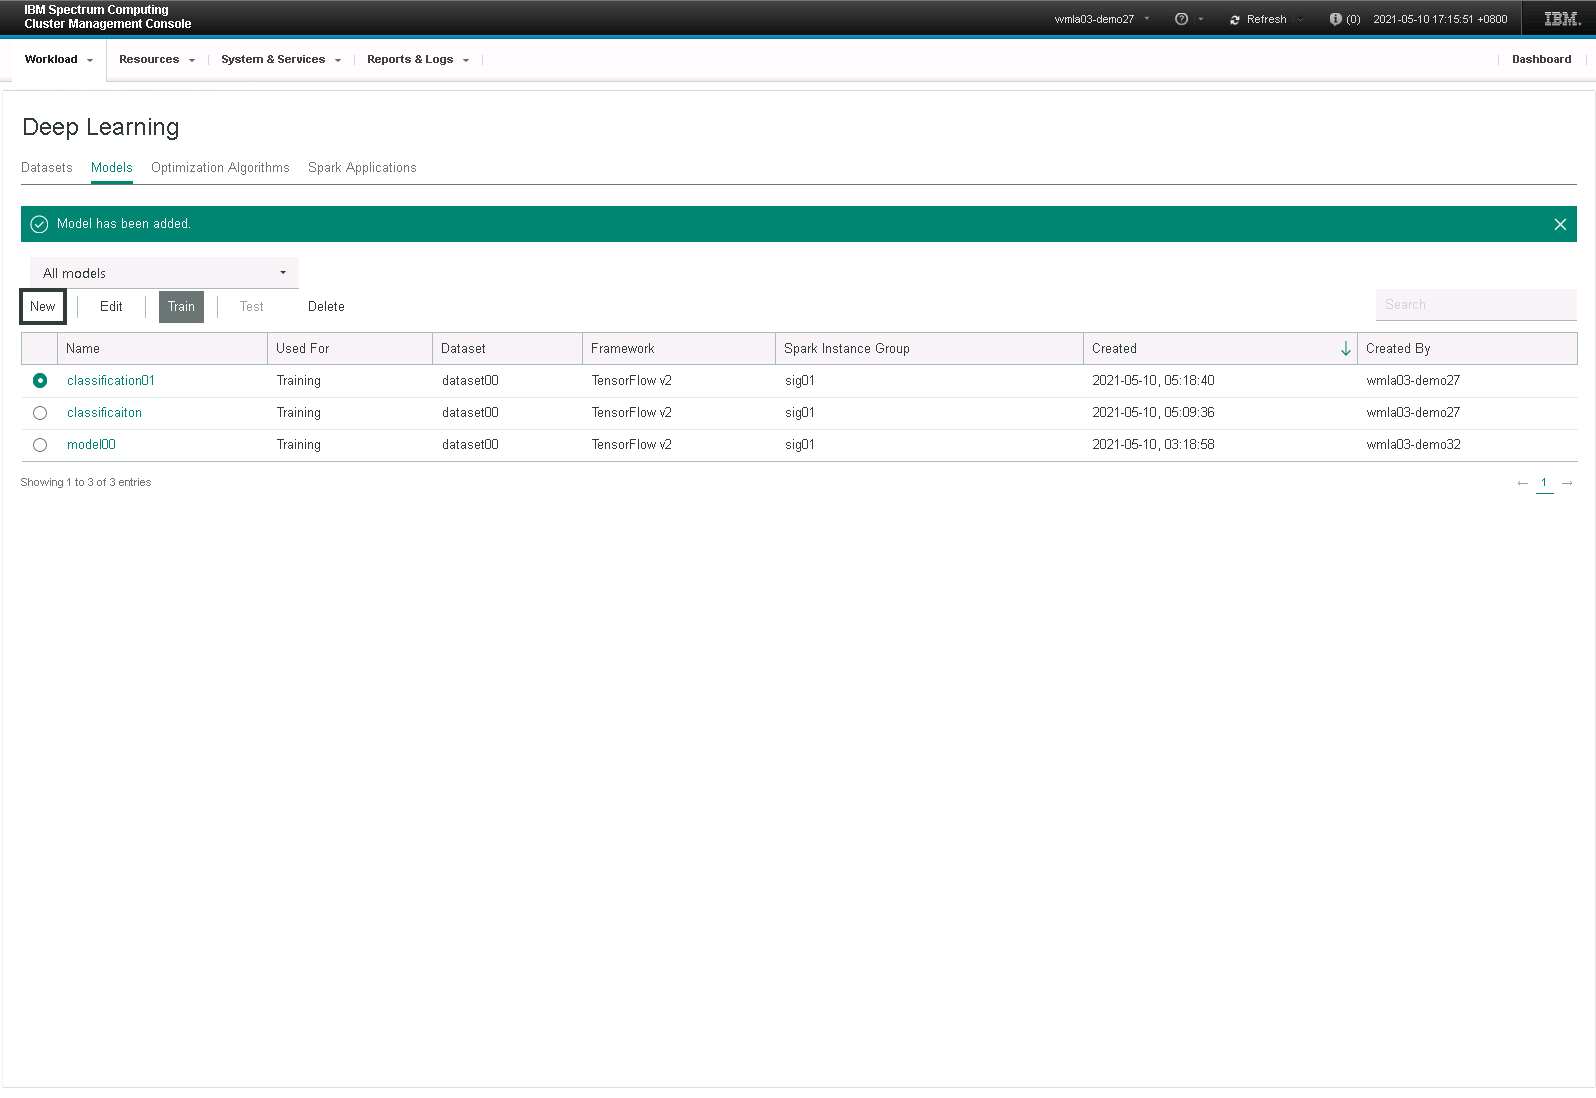This screenshot has height=1098, width=1596.
Task: Open the model00 model link
Action: click(x=91, y=444)
